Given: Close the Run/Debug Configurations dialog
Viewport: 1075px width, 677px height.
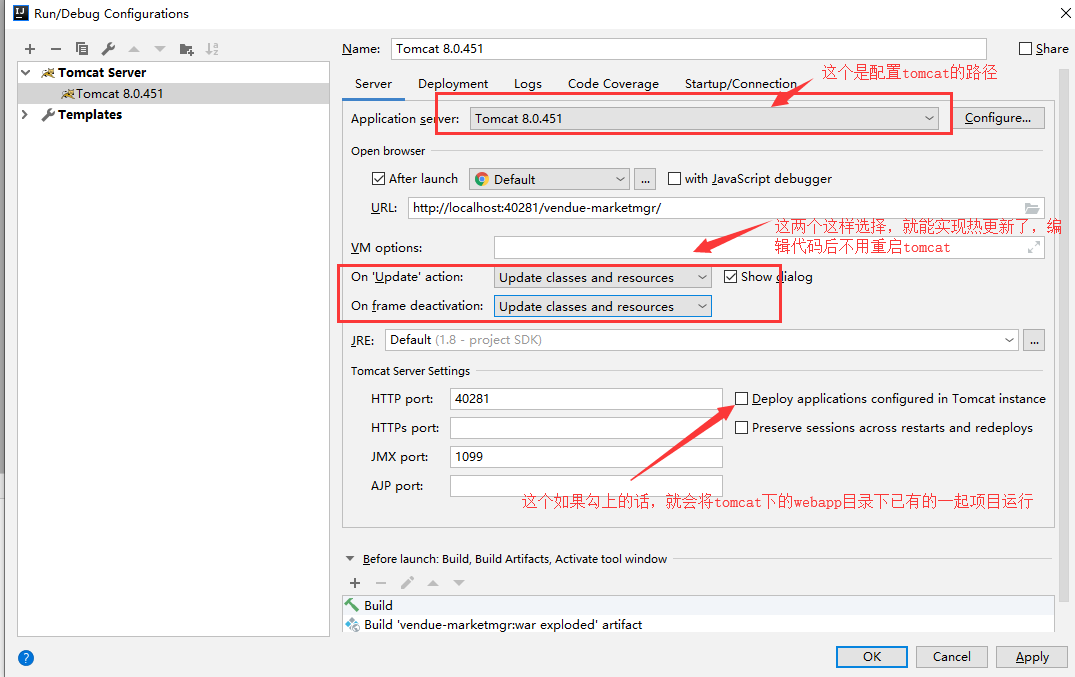Looking at the screenshot, I should point(1064,13).
